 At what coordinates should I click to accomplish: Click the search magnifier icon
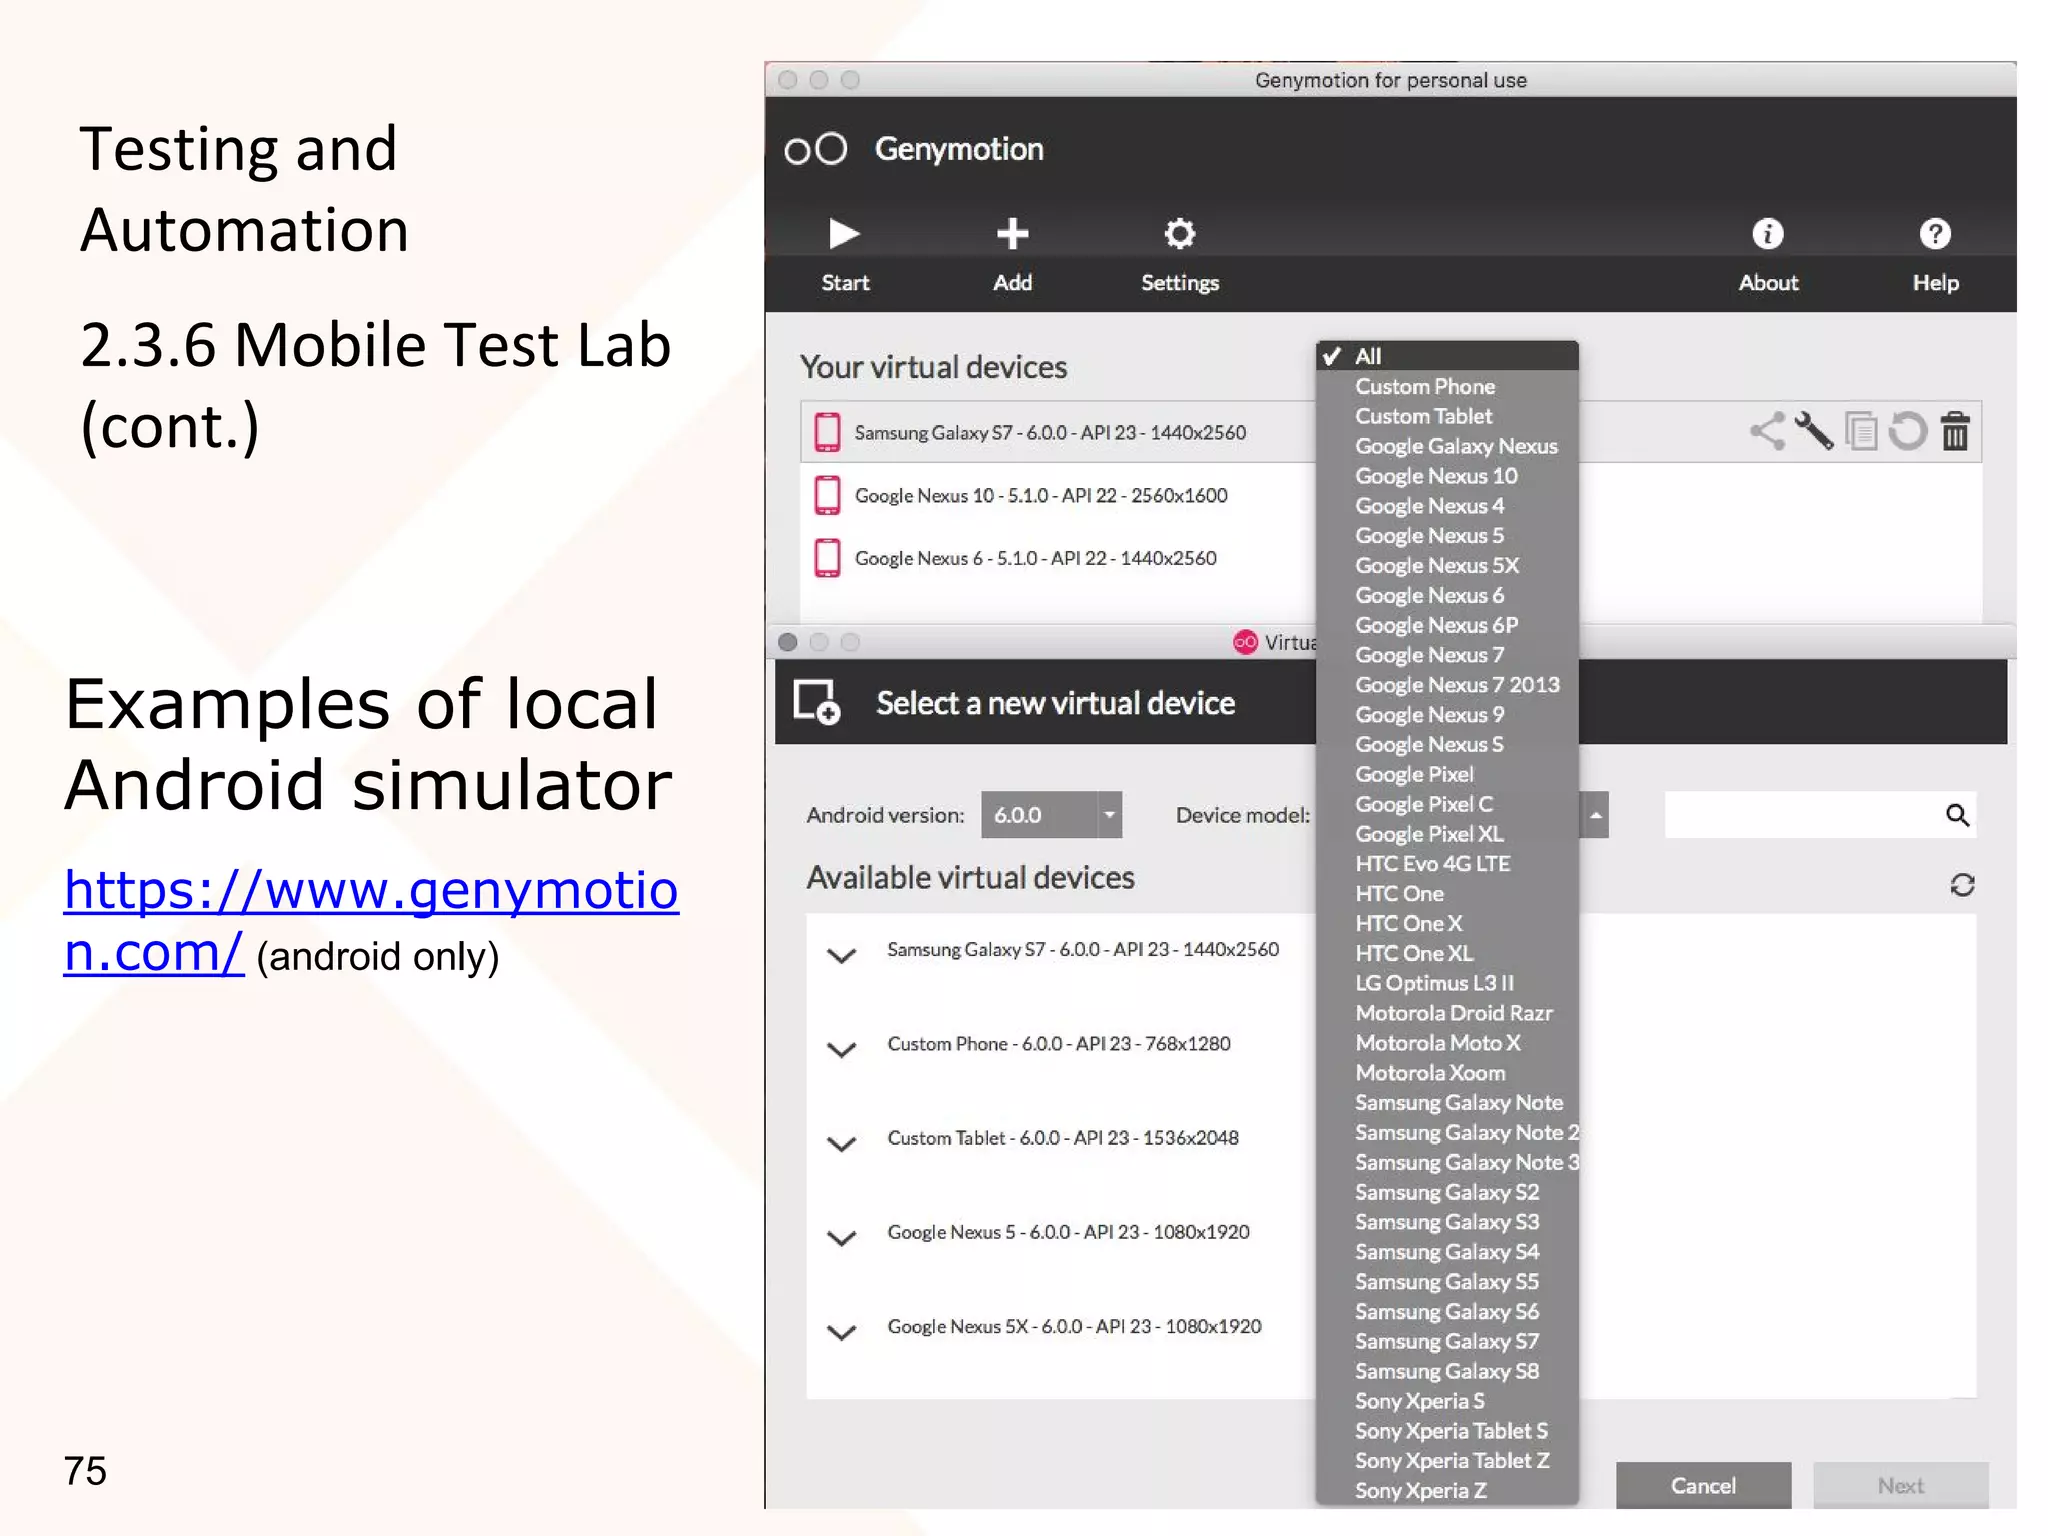(1957, 815)
